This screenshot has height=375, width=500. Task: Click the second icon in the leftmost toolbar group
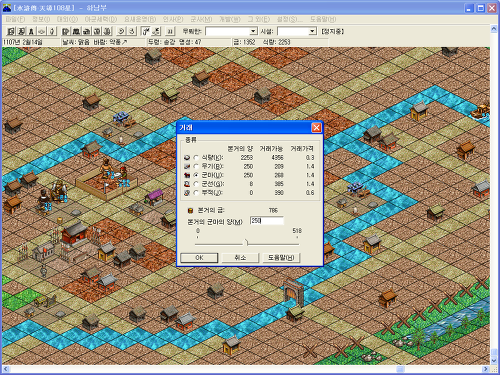point(21,31)
